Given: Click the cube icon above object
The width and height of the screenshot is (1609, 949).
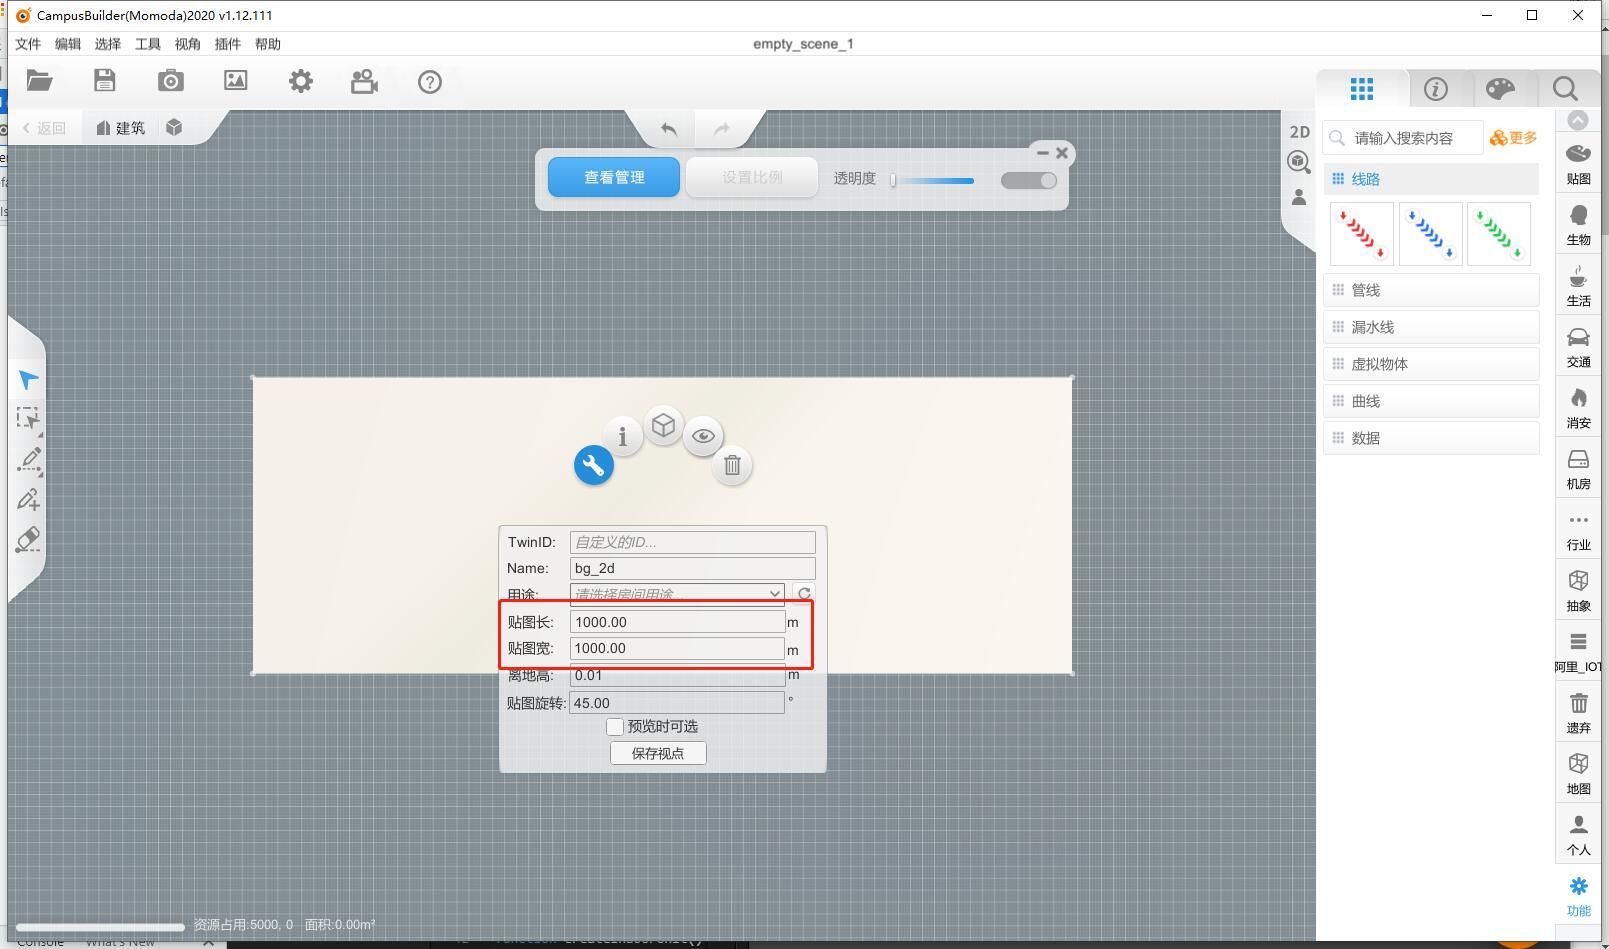Looking at the screenshot, I should [x=663, y=426].
